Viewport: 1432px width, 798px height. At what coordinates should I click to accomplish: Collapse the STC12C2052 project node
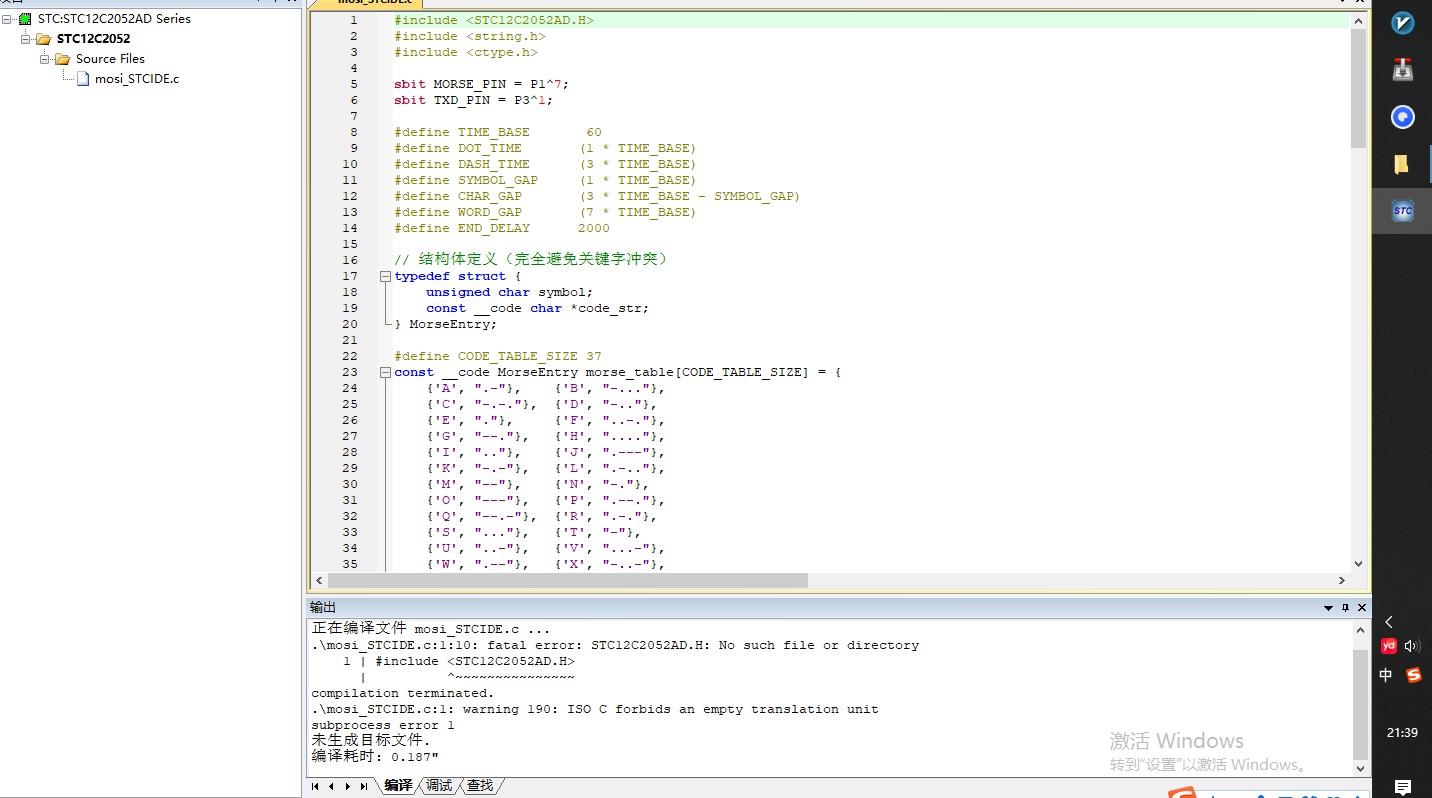[x=26, y=39]
